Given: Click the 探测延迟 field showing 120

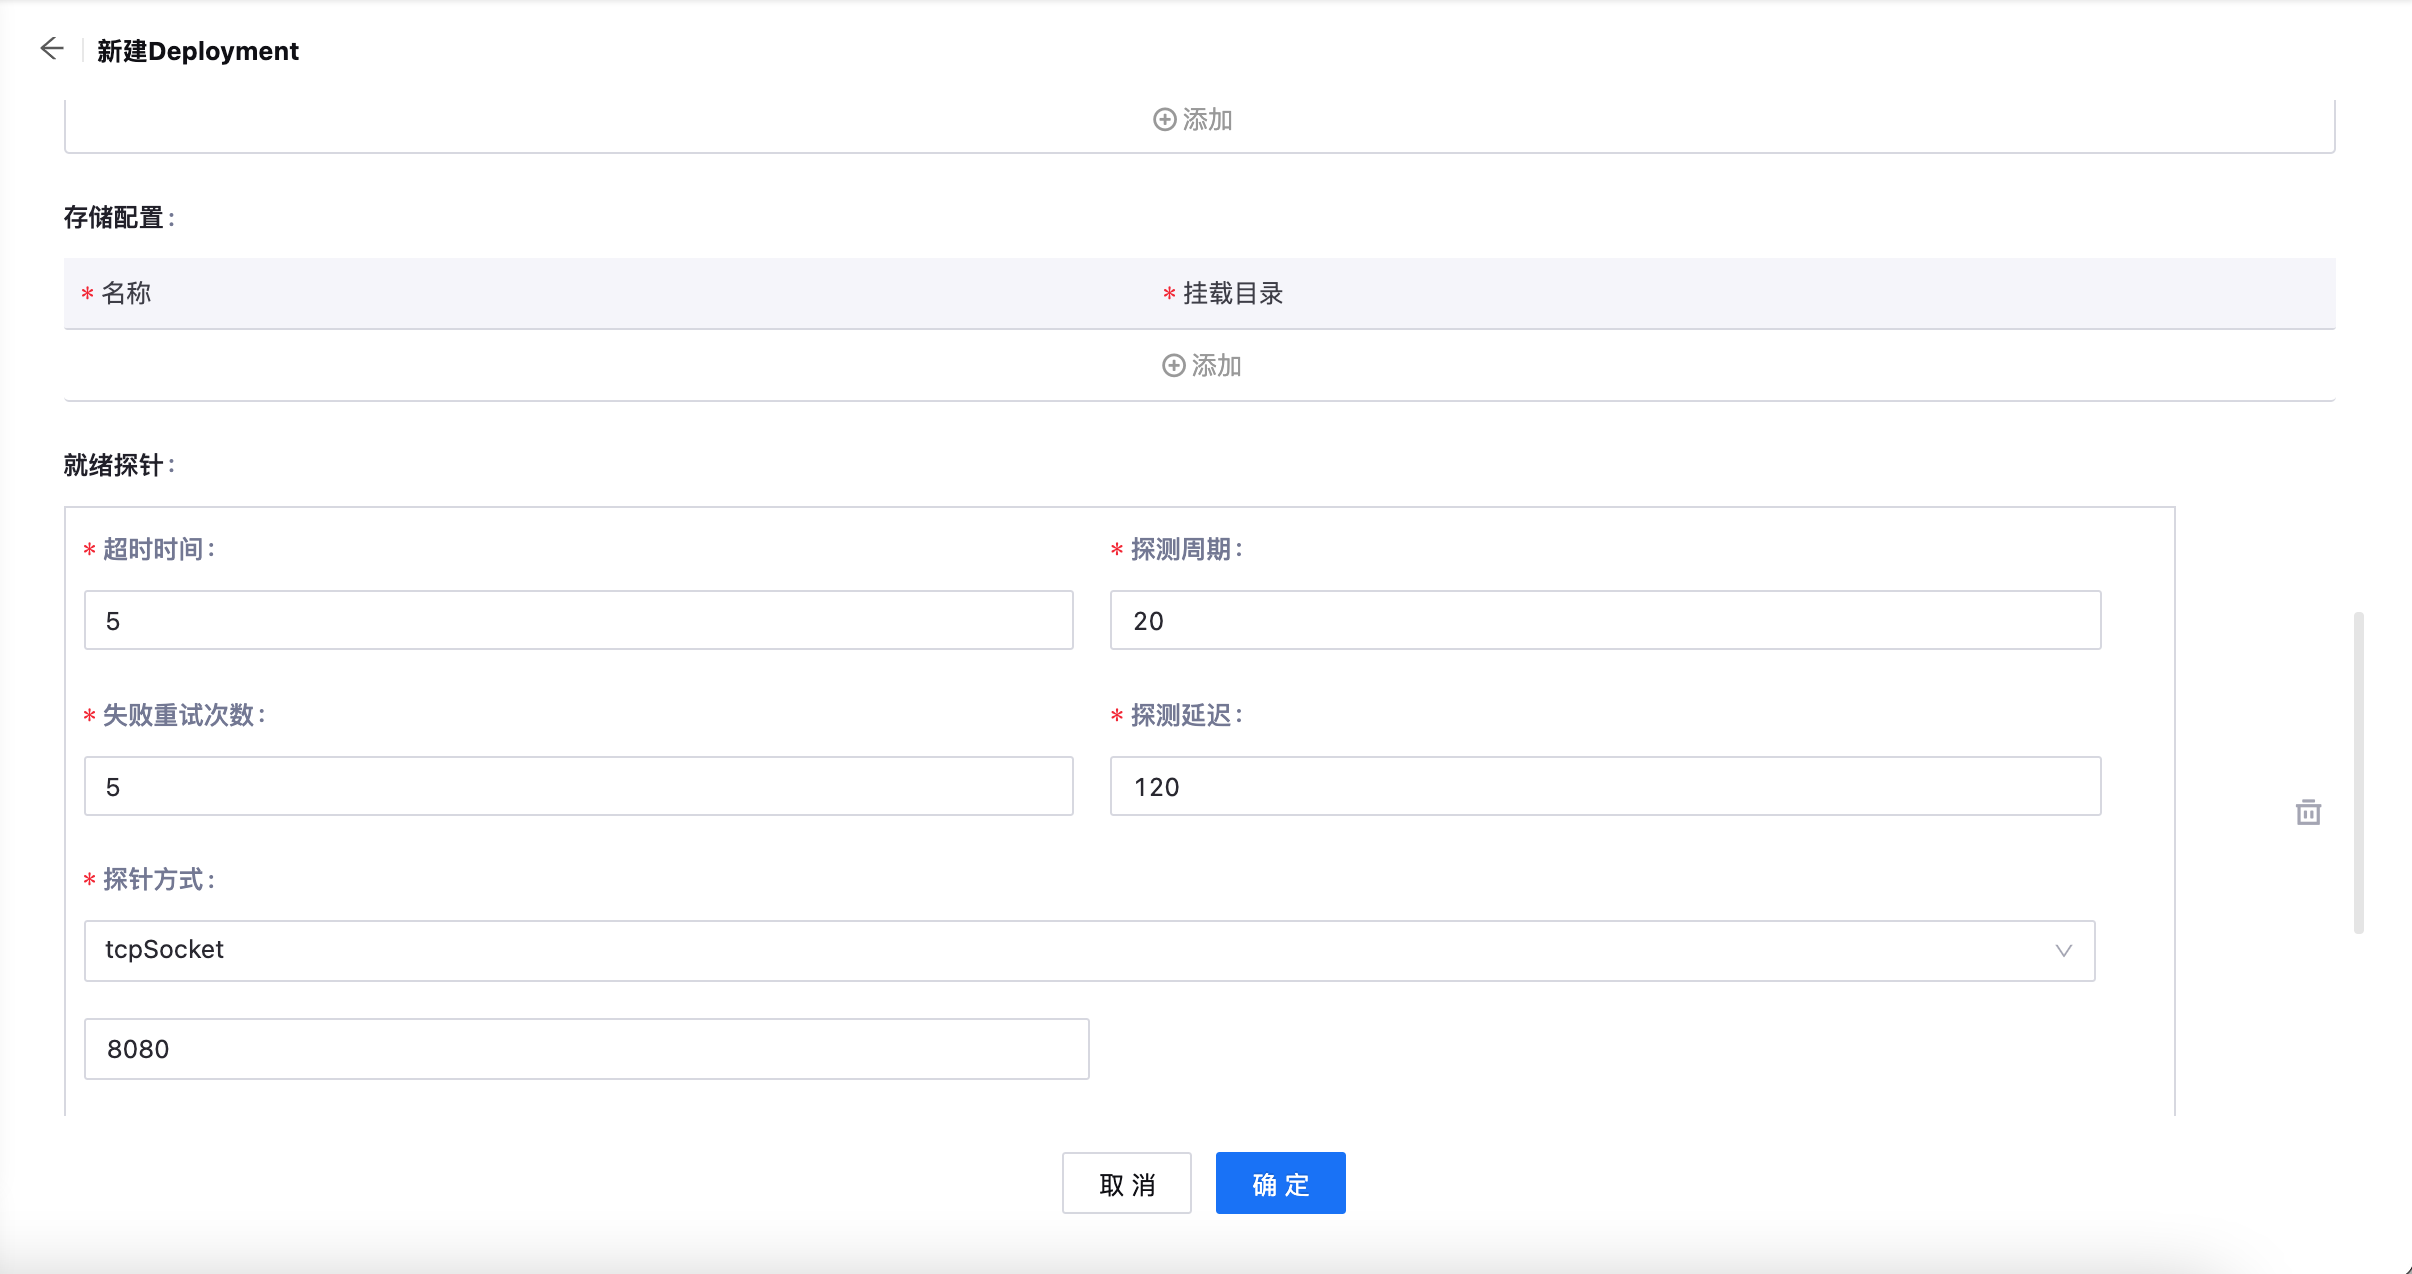Looking at the screenshot, I should tap(1604, 786).
